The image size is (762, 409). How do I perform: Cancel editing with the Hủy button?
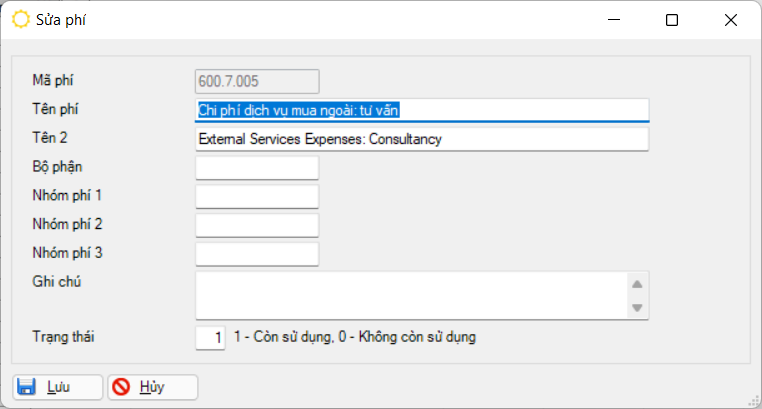coord(152,387)
